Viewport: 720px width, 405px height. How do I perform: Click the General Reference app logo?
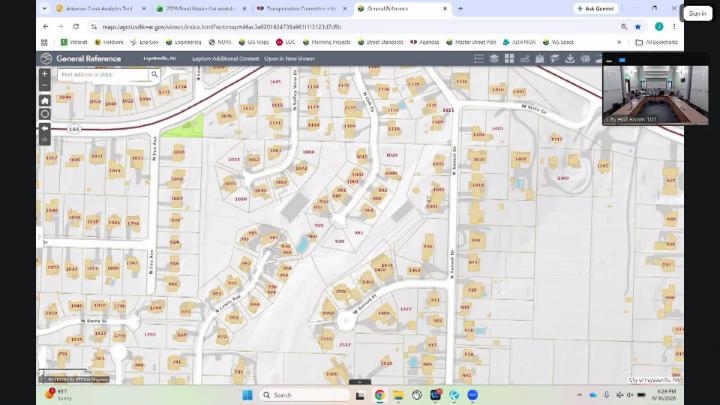coord(46,58)
